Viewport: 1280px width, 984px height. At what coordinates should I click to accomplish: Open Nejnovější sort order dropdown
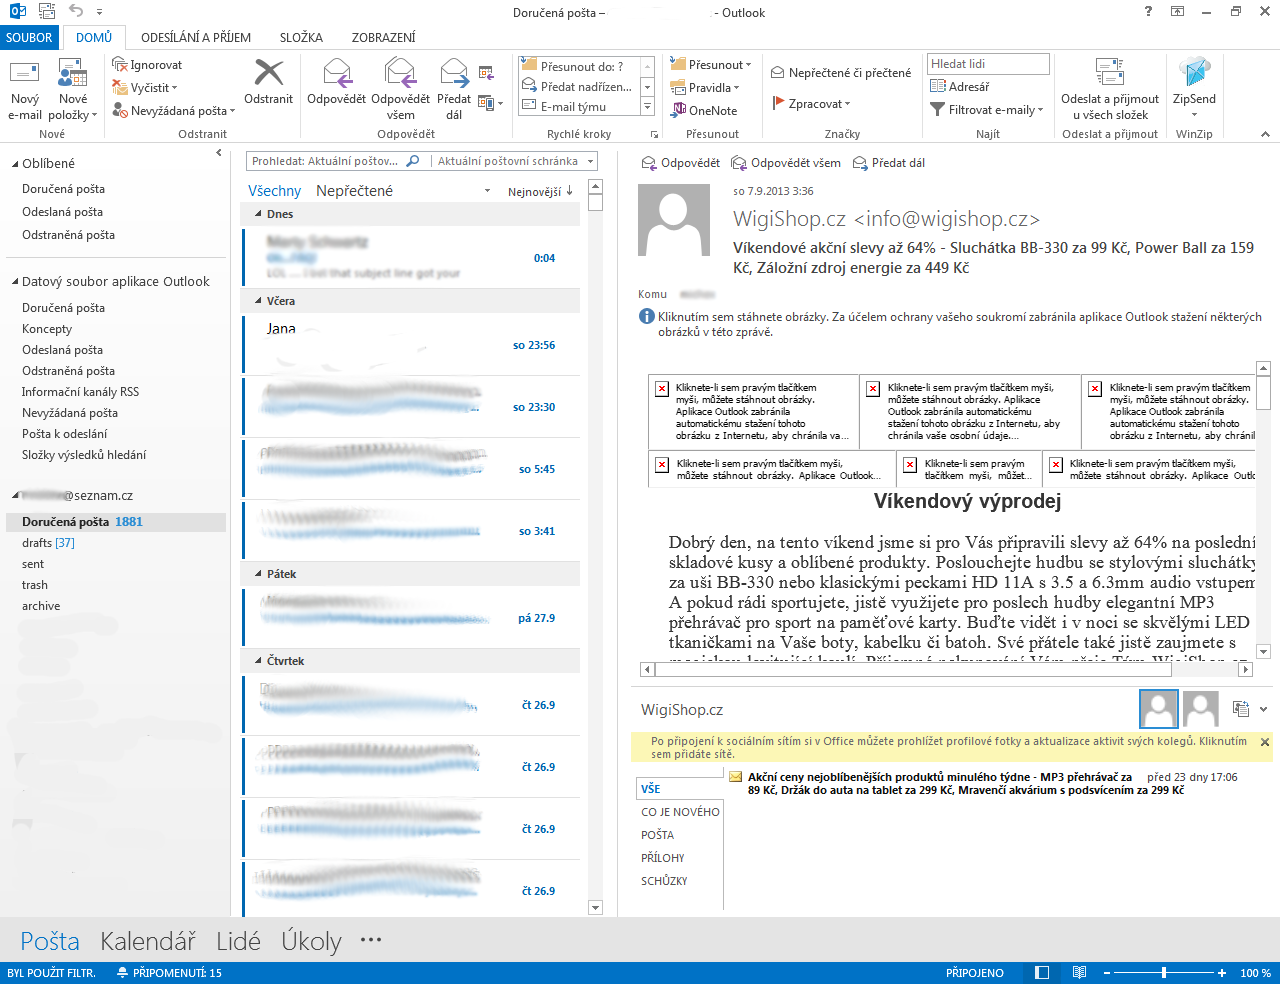pyautogui.click(x=540, y=191)
